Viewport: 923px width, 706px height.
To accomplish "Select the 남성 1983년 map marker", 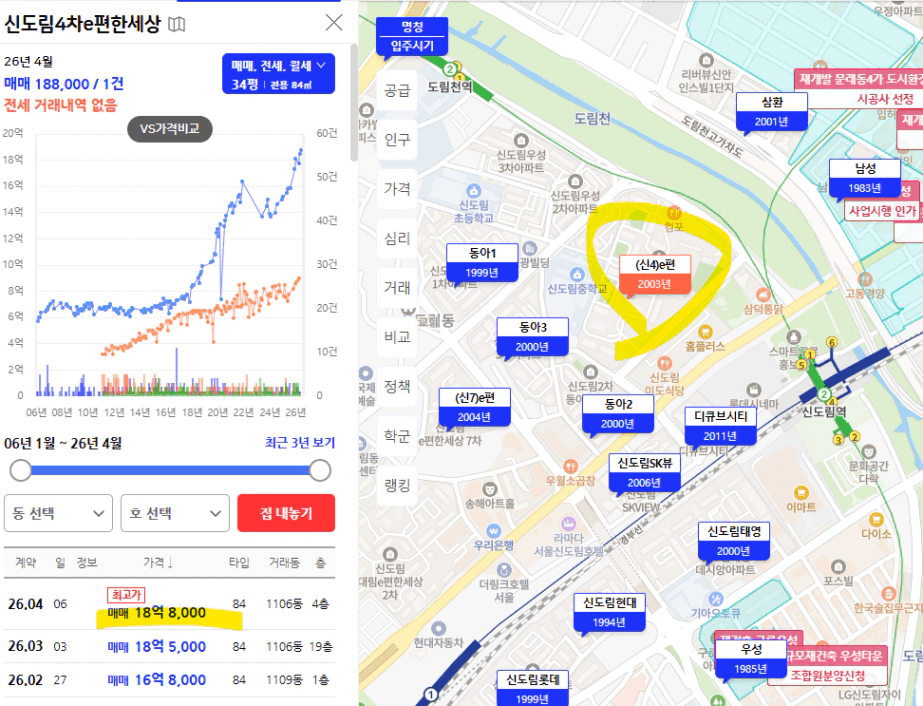I will click(865, 178).
